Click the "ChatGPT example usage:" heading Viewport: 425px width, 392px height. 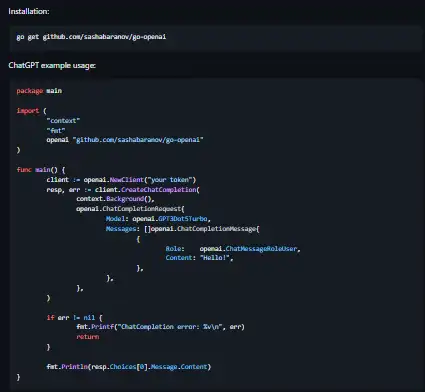click(x=52, y=65)
